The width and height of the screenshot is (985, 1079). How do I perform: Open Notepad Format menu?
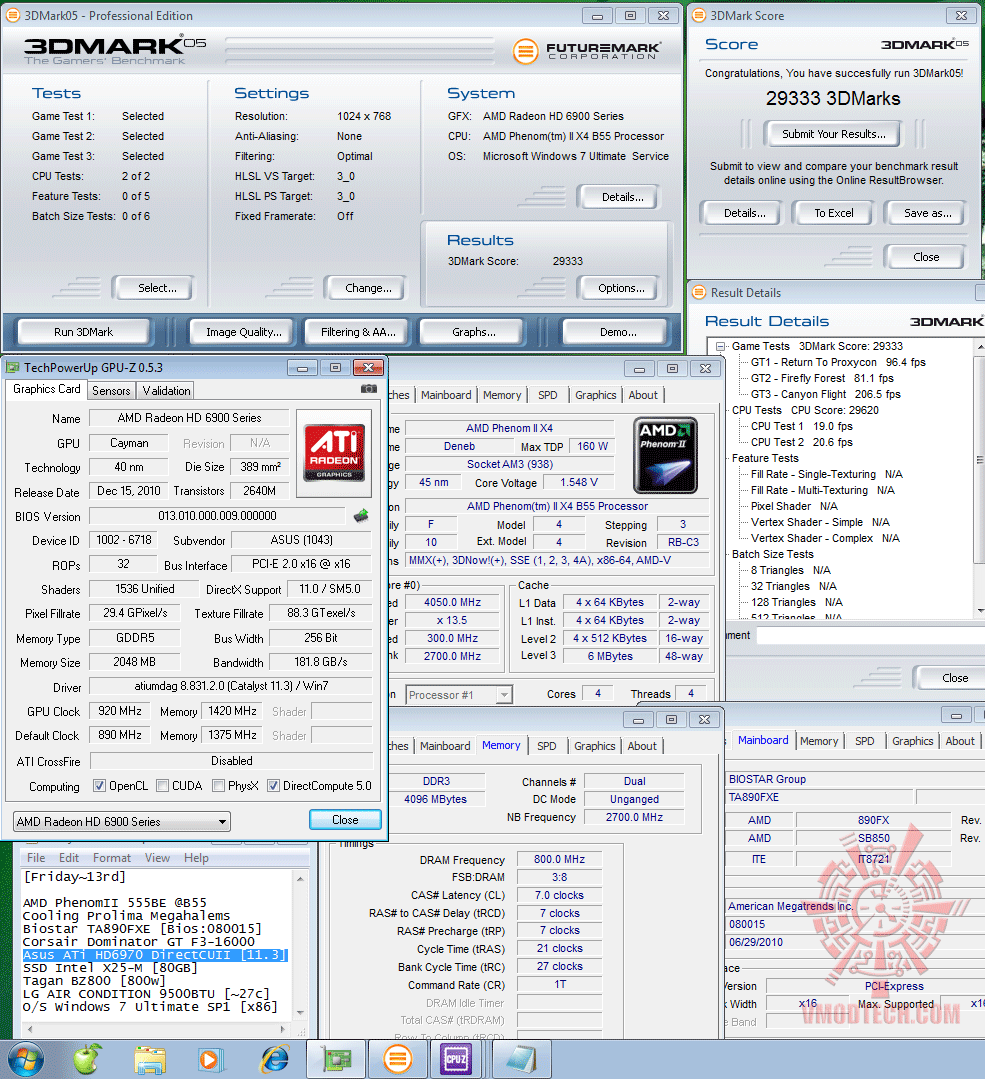(x=112, y=858)
